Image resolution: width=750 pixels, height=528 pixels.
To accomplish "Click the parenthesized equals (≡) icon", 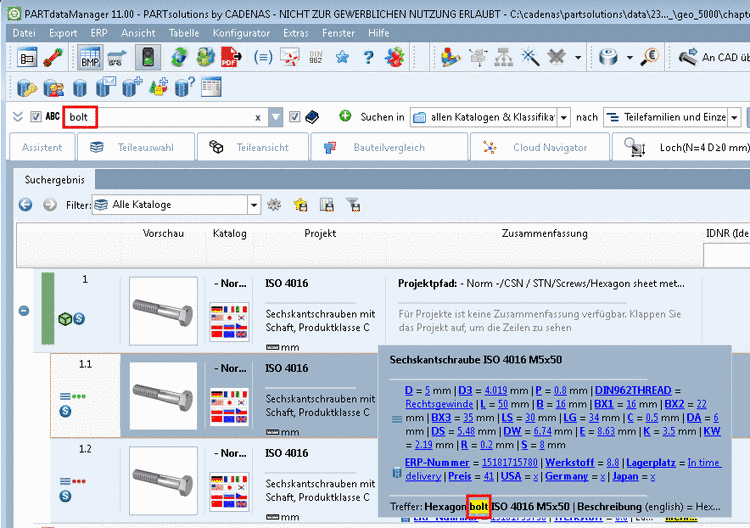I will tap(263, 57).
